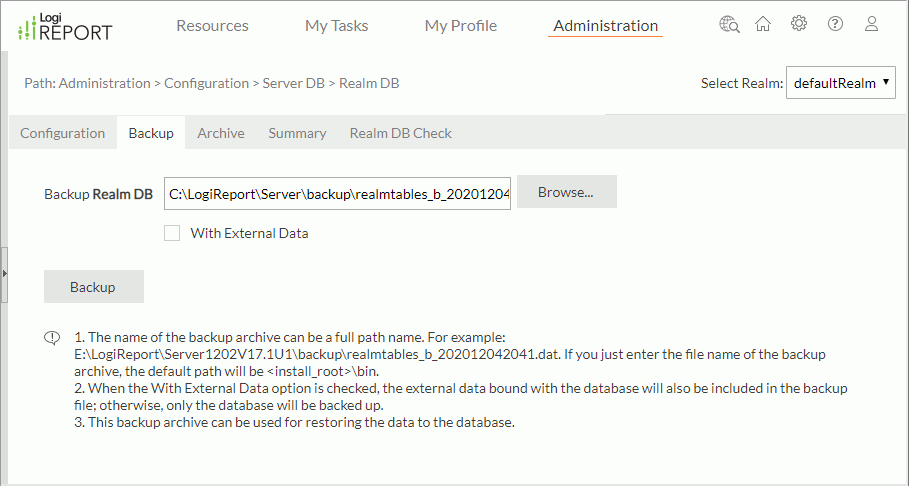Open the Select Realm dropdown
The image size is (909, 486).
click(x=841, y=83)
